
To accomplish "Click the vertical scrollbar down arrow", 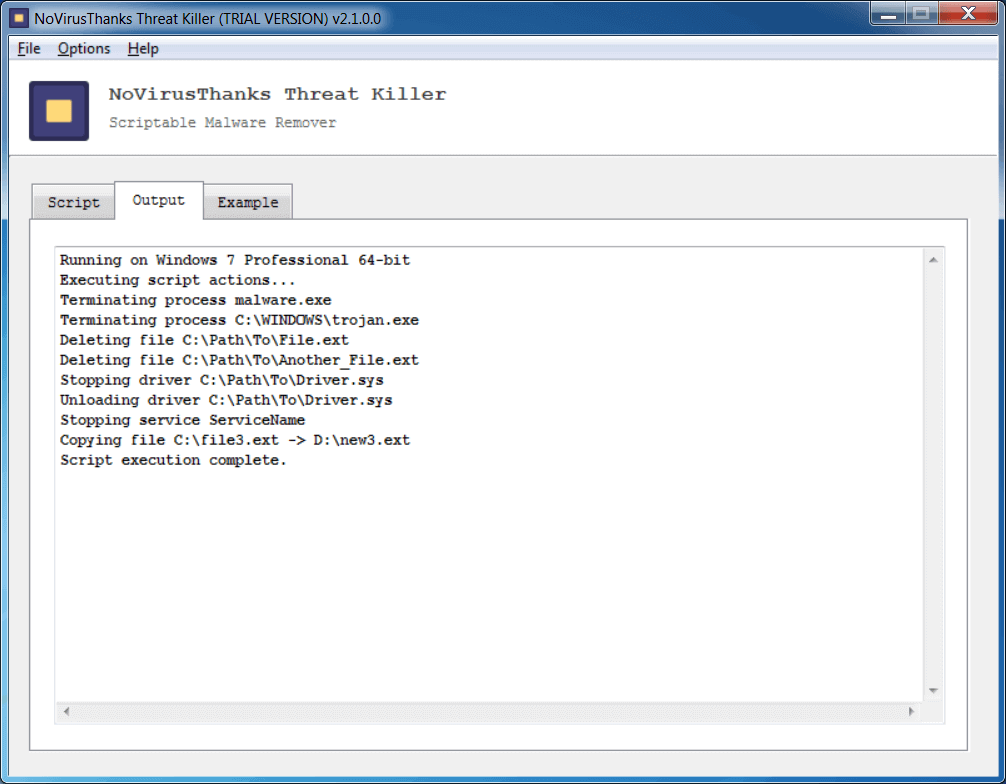I will tap(934, 691).
